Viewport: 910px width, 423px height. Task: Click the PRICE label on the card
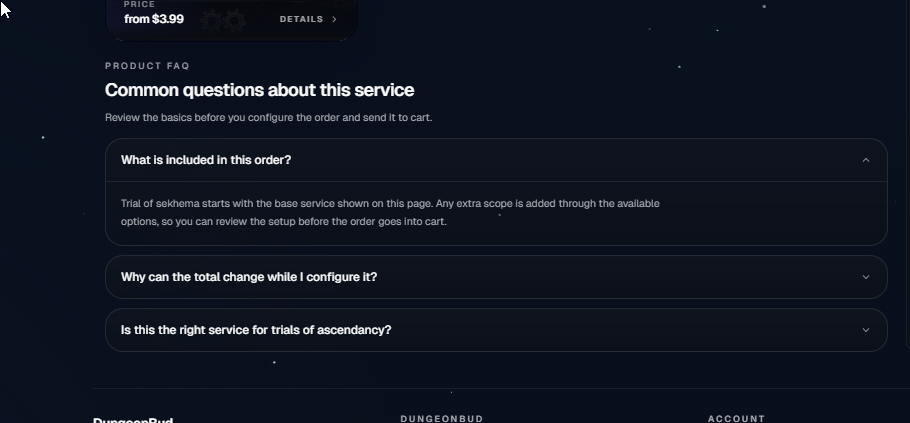139,5
